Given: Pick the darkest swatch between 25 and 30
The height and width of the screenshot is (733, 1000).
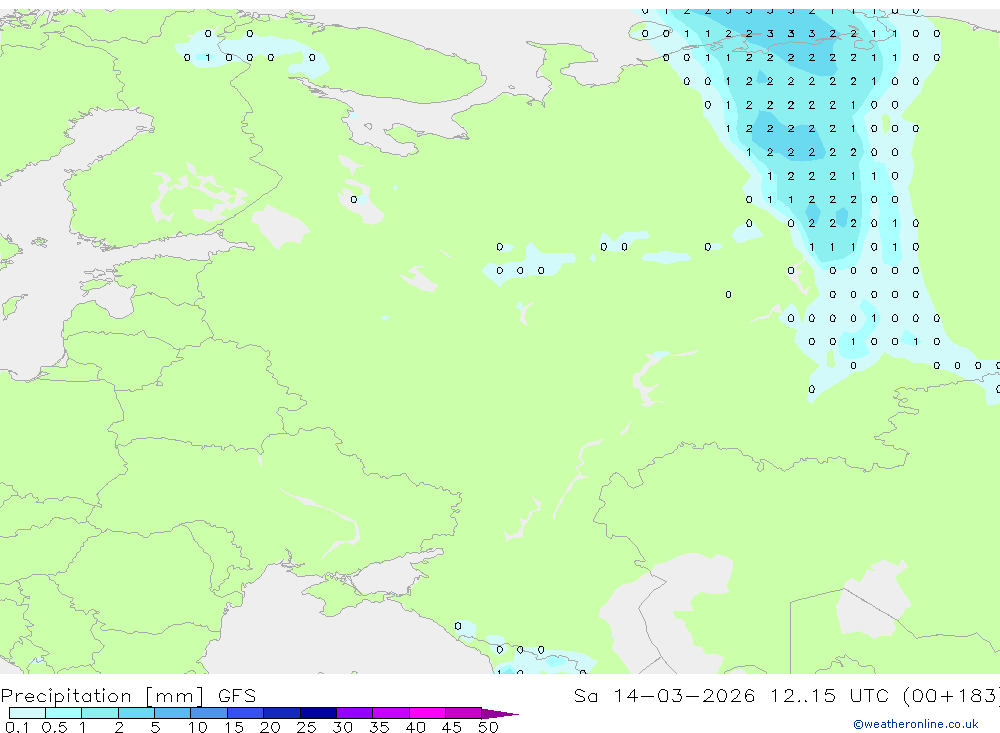Looking at the screenshot, I should 318,713.
